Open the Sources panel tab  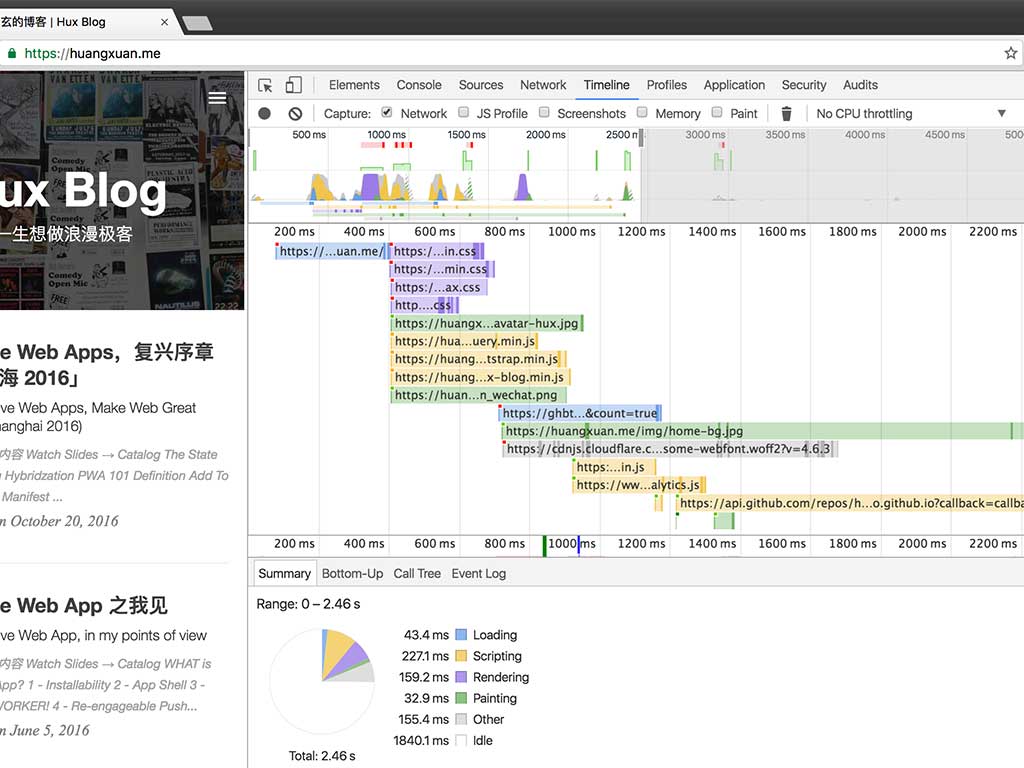click(x=481, y=85)
